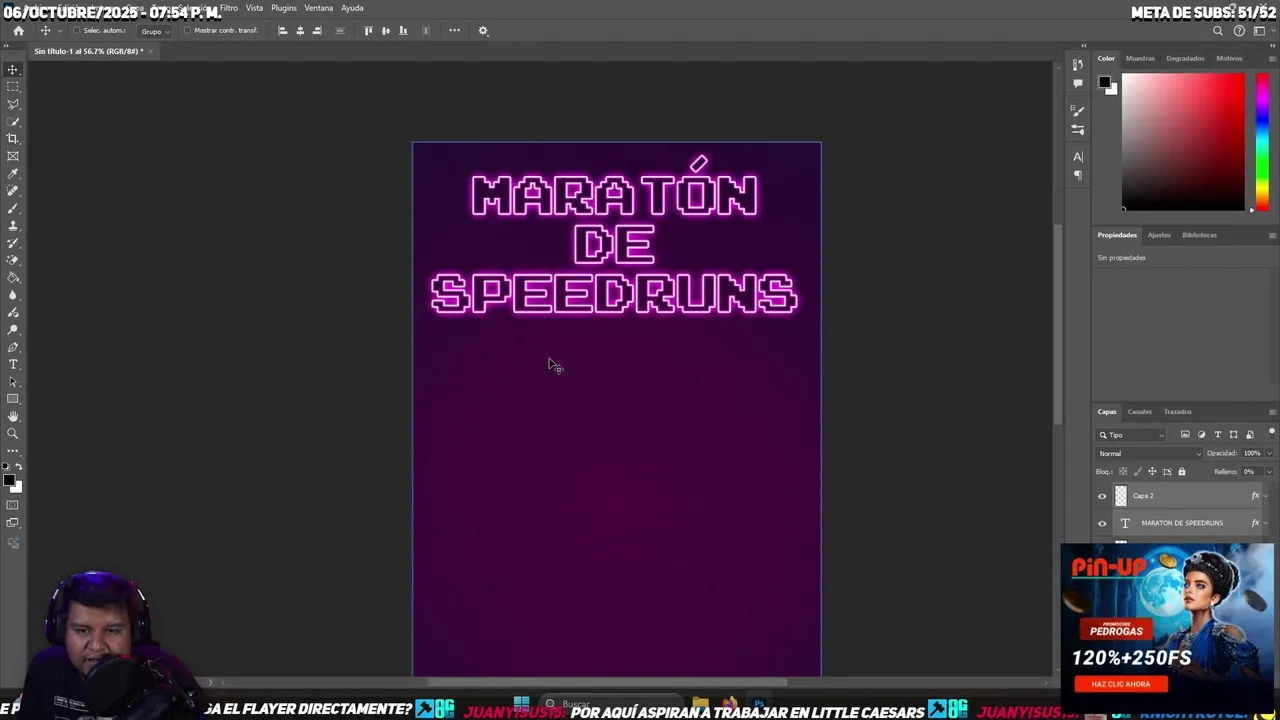The image size is (1280, 720).
Task: Expand Capa 2 layer effects arrow
Action: [x=1266, y=496]
